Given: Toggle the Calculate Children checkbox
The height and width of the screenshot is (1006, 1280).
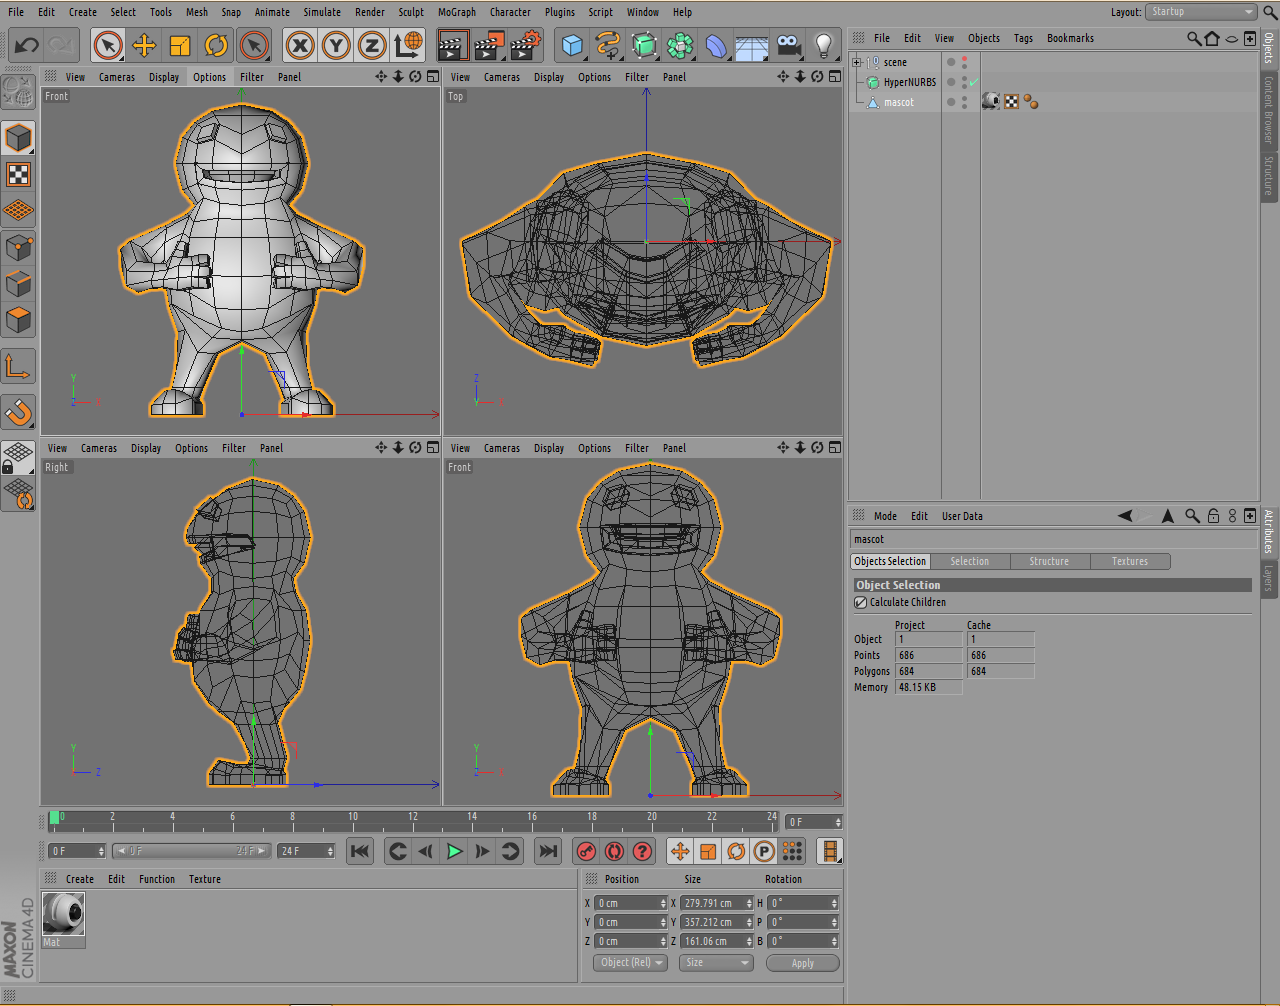Looking at the screenshot, I should [x=860, y=602].
